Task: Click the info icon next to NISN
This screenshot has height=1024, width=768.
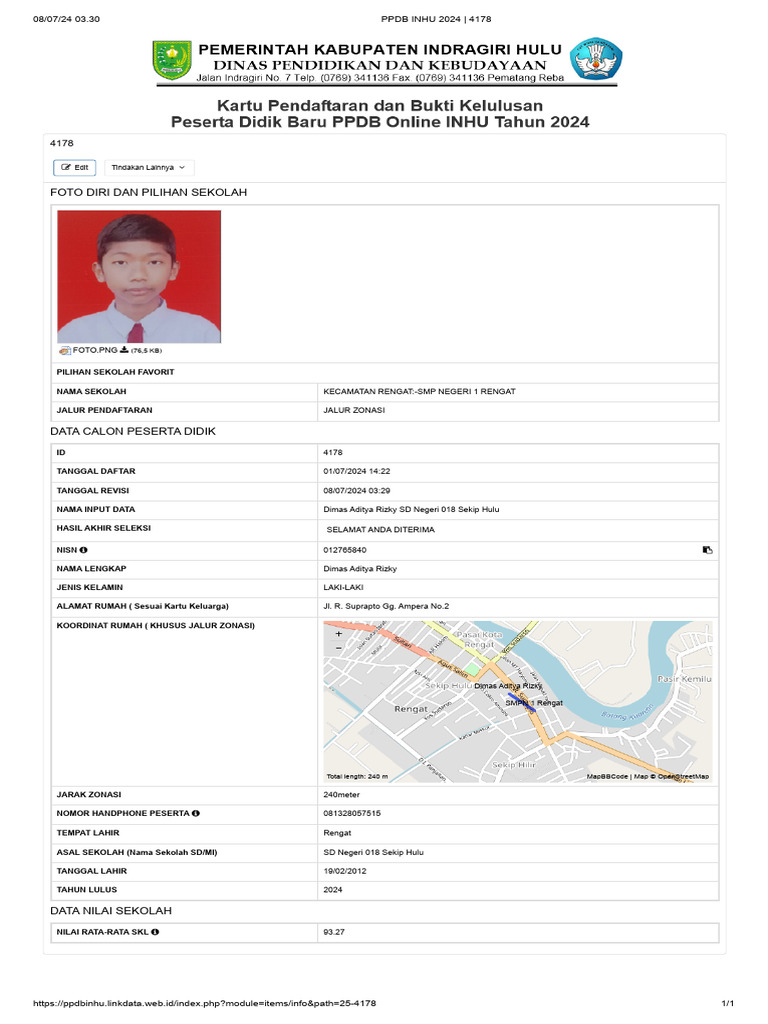Action: pyautogui.click(x=84, y=550)
